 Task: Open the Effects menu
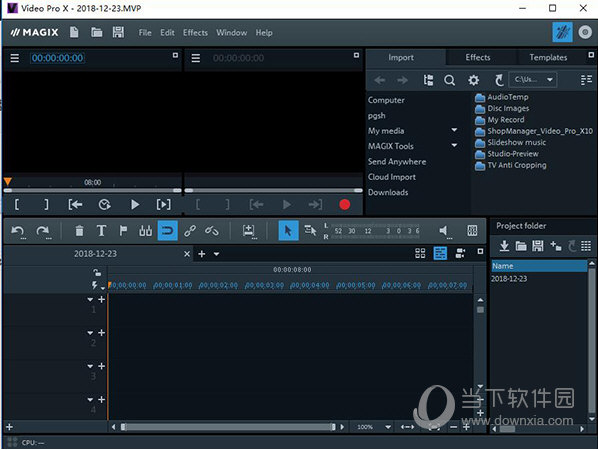click(x=195, y=33)
